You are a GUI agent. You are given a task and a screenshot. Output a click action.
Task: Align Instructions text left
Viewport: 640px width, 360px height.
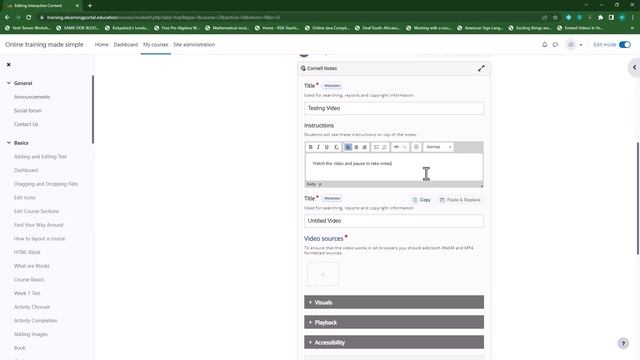point(348,147)
